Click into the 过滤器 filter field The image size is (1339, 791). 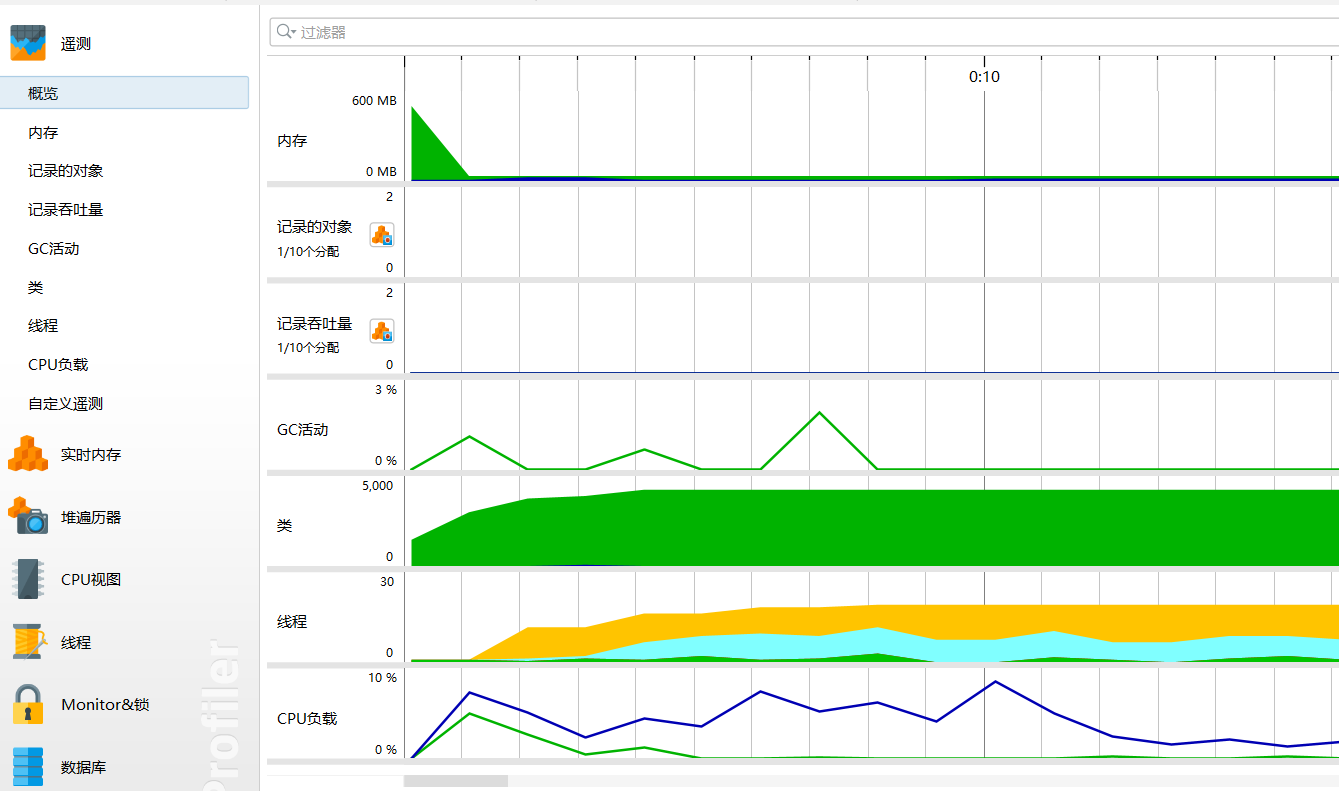805,32
